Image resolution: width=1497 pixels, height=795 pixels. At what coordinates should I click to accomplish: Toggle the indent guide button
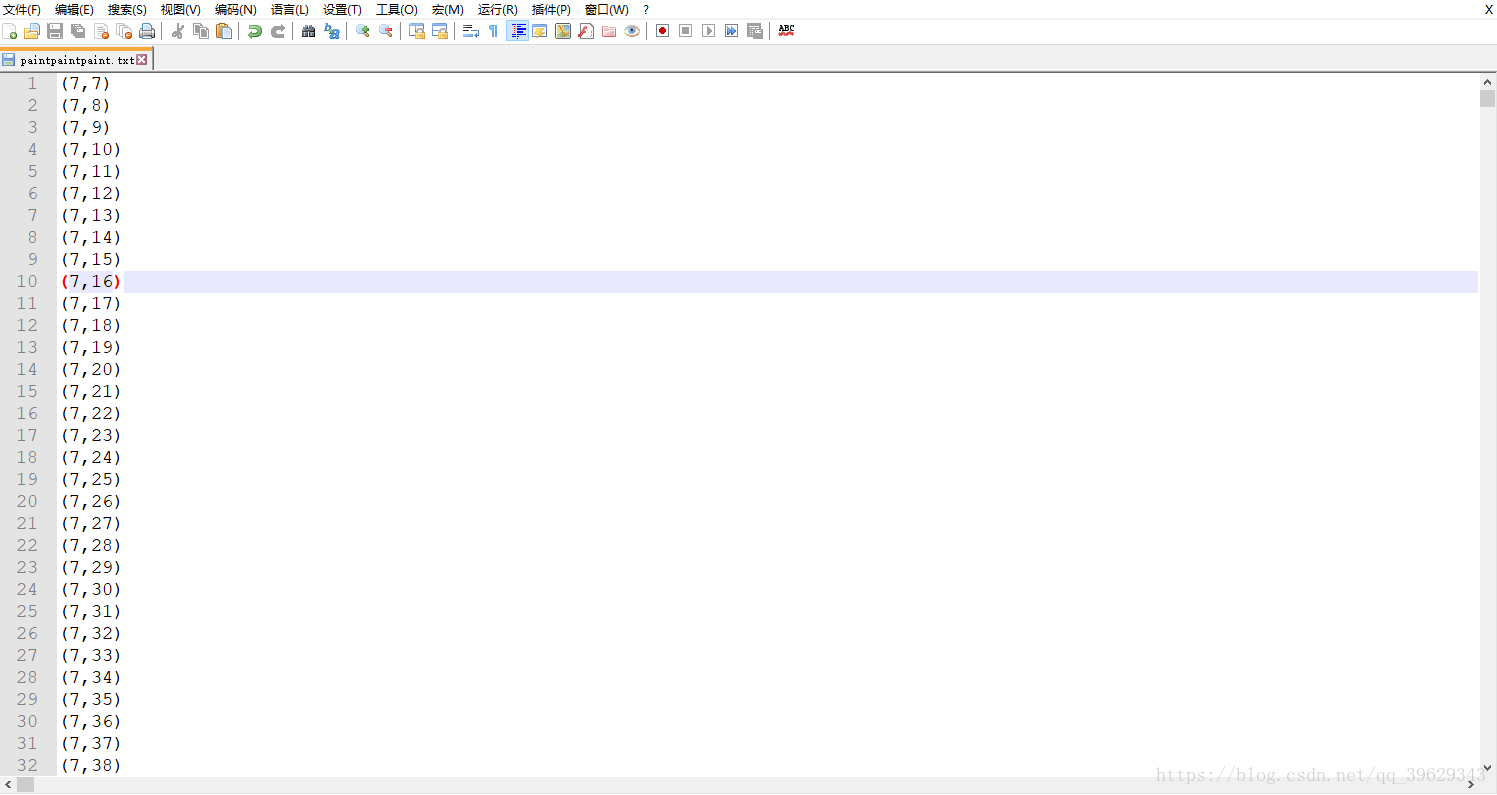pos(517,31)
